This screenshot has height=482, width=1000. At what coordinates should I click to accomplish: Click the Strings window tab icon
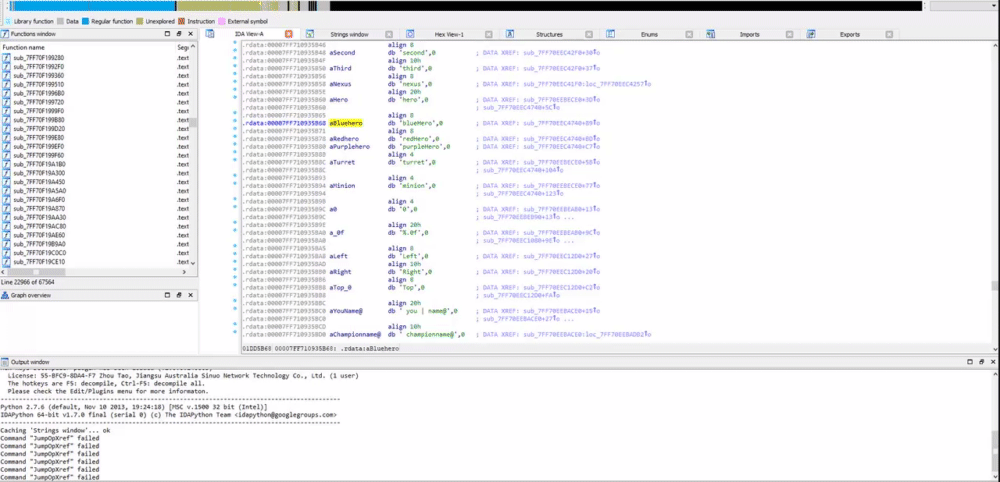point(309,34)
